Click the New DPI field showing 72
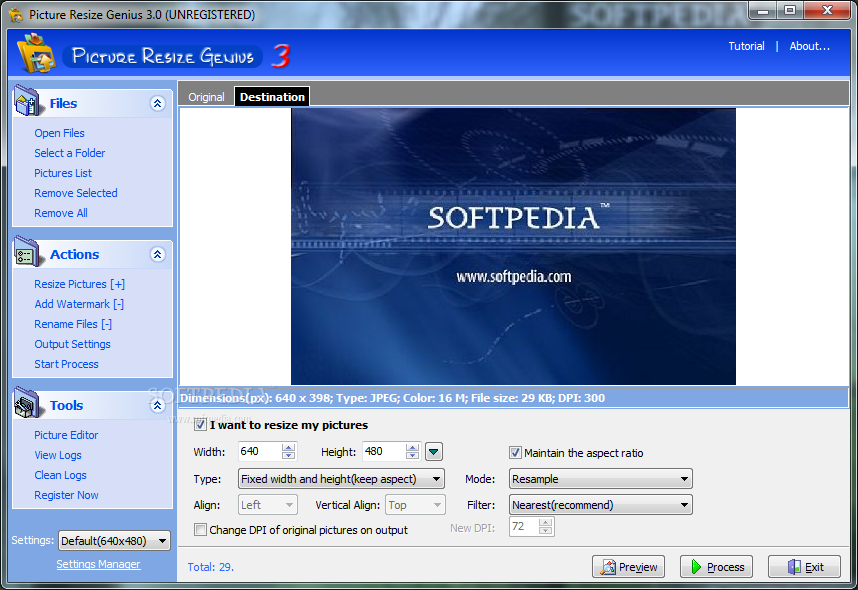This screenshot has height=590, width=858. pyautogui.click(x=524, y=527)
